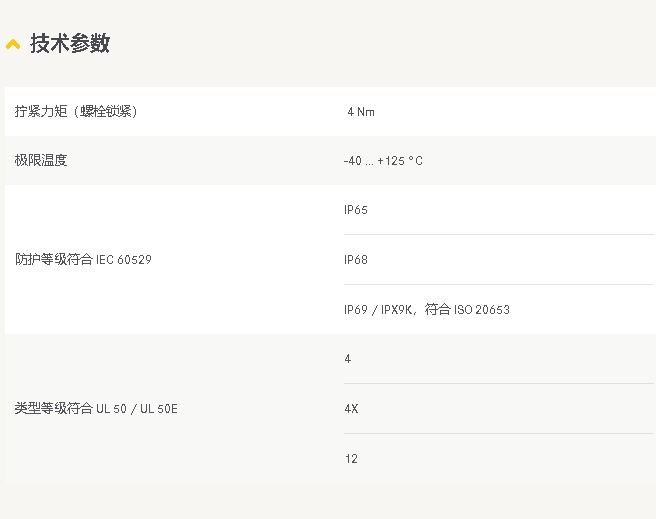The width and height of the screenshot is (656, 519).
Task: Select the 类型等级符合 label text
Action: tap(54, 409)
